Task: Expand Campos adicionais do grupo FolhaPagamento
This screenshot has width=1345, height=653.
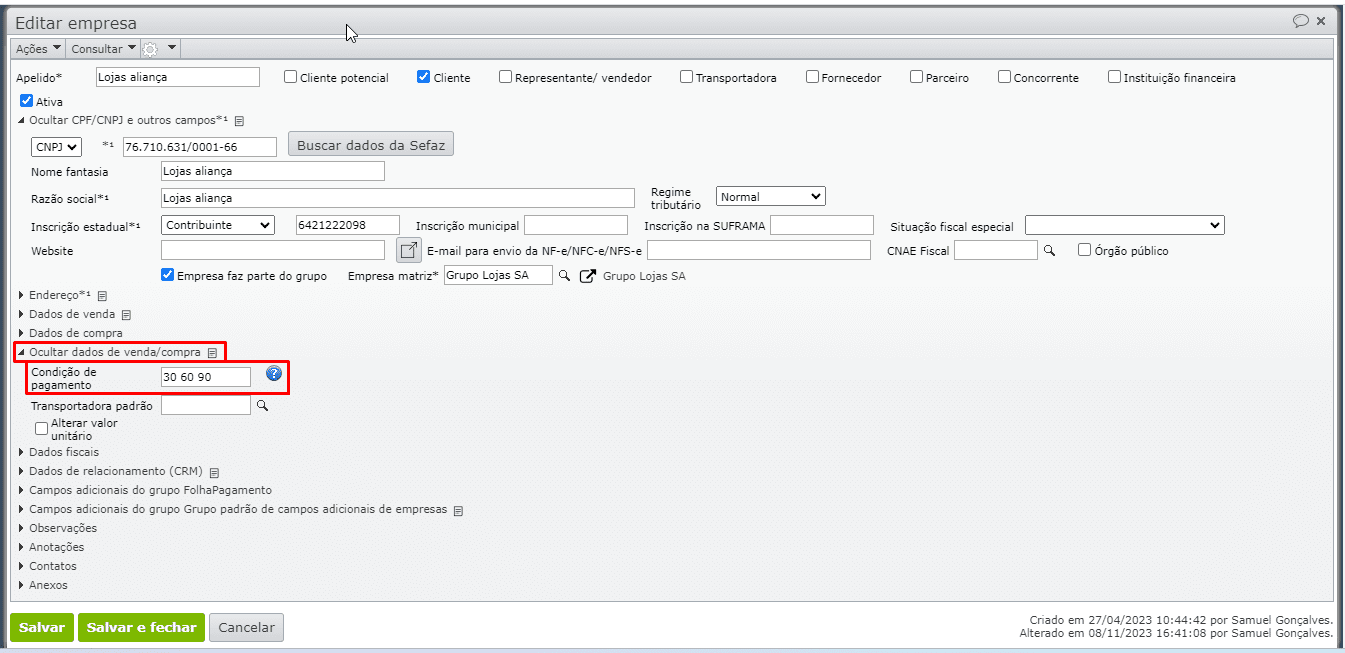Action: [x=145, y=490]
